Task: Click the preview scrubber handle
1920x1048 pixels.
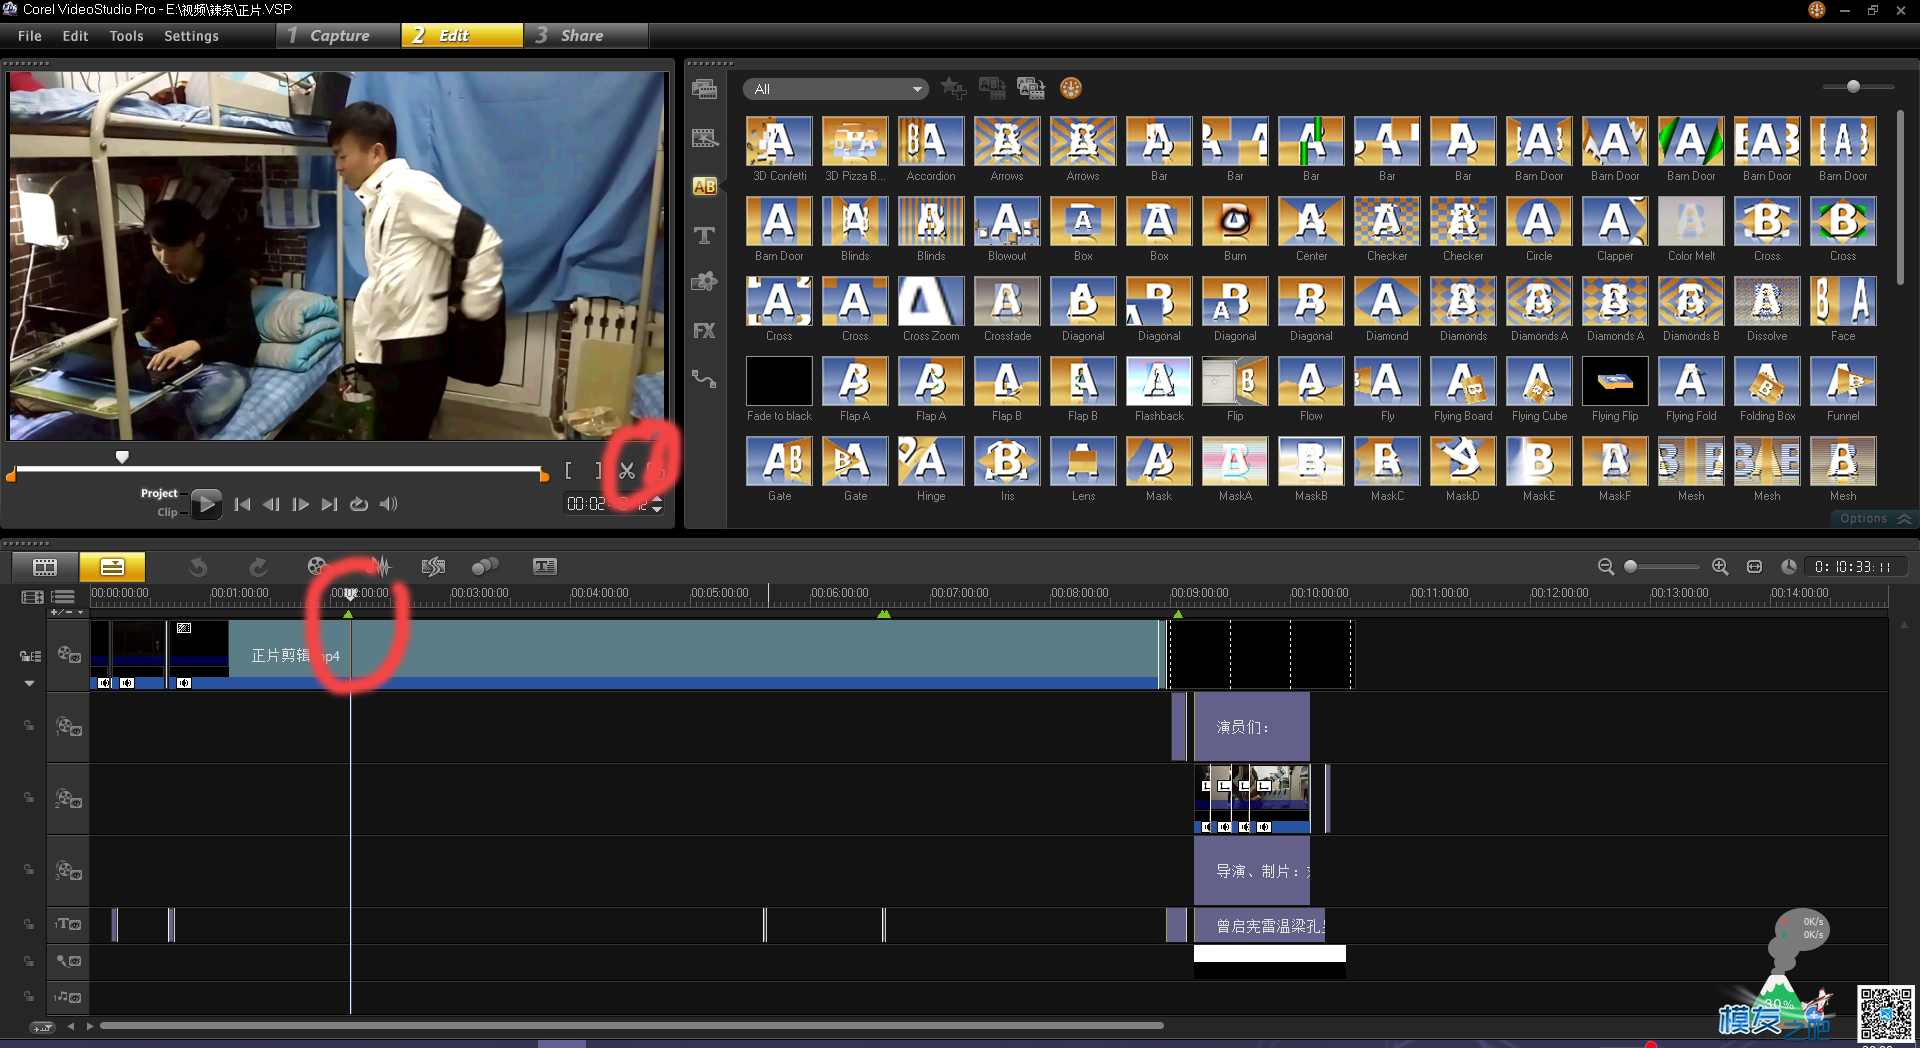Action: click(x=122, y=457)
